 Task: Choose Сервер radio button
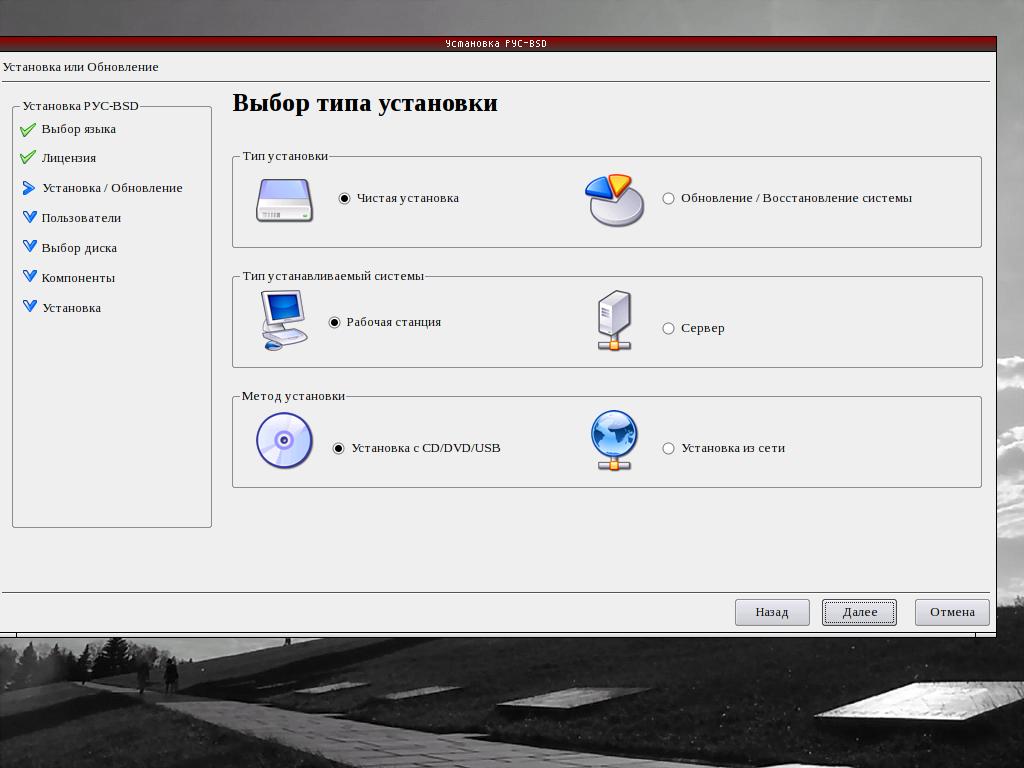(668, 328)
